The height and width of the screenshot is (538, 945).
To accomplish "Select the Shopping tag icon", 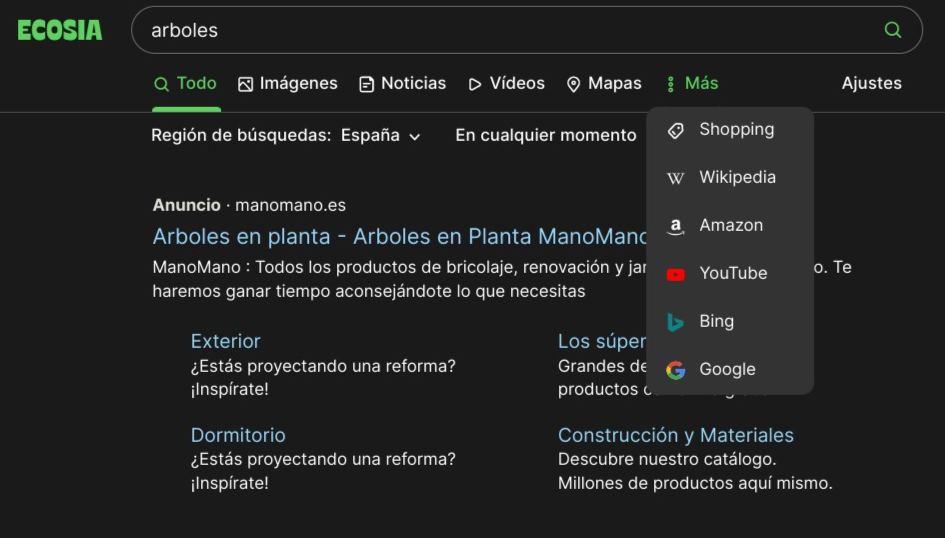I will [676, 130].
